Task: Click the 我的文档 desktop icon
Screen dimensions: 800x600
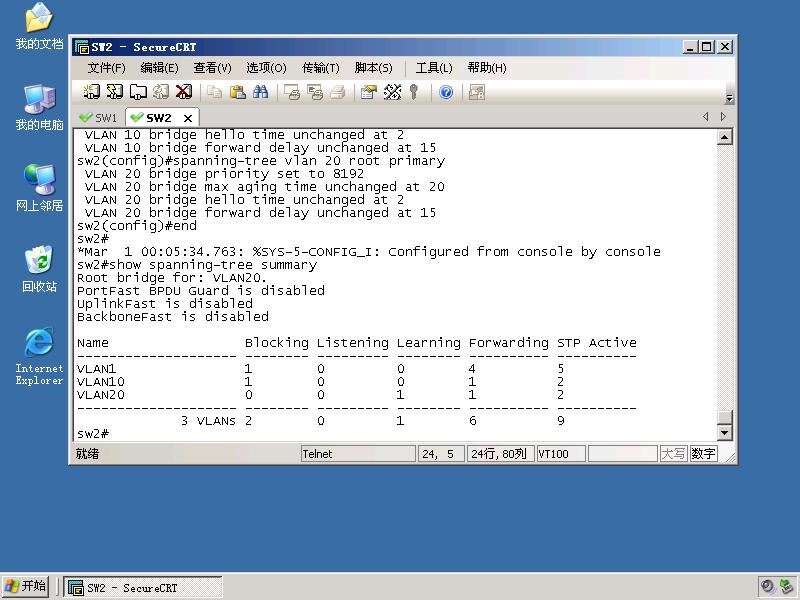Action: click(39, 26)
